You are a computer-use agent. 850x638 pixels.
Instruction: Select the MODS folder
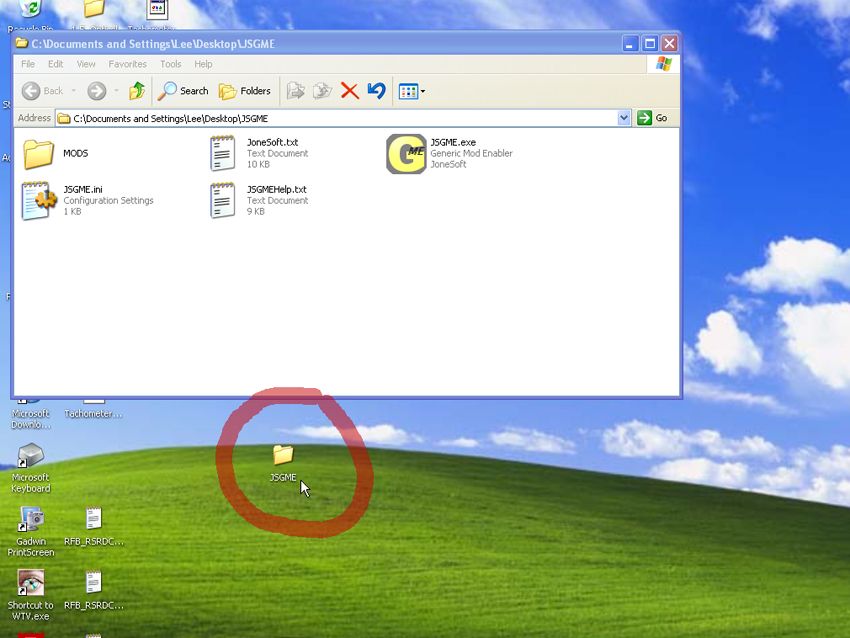point(55,153)
